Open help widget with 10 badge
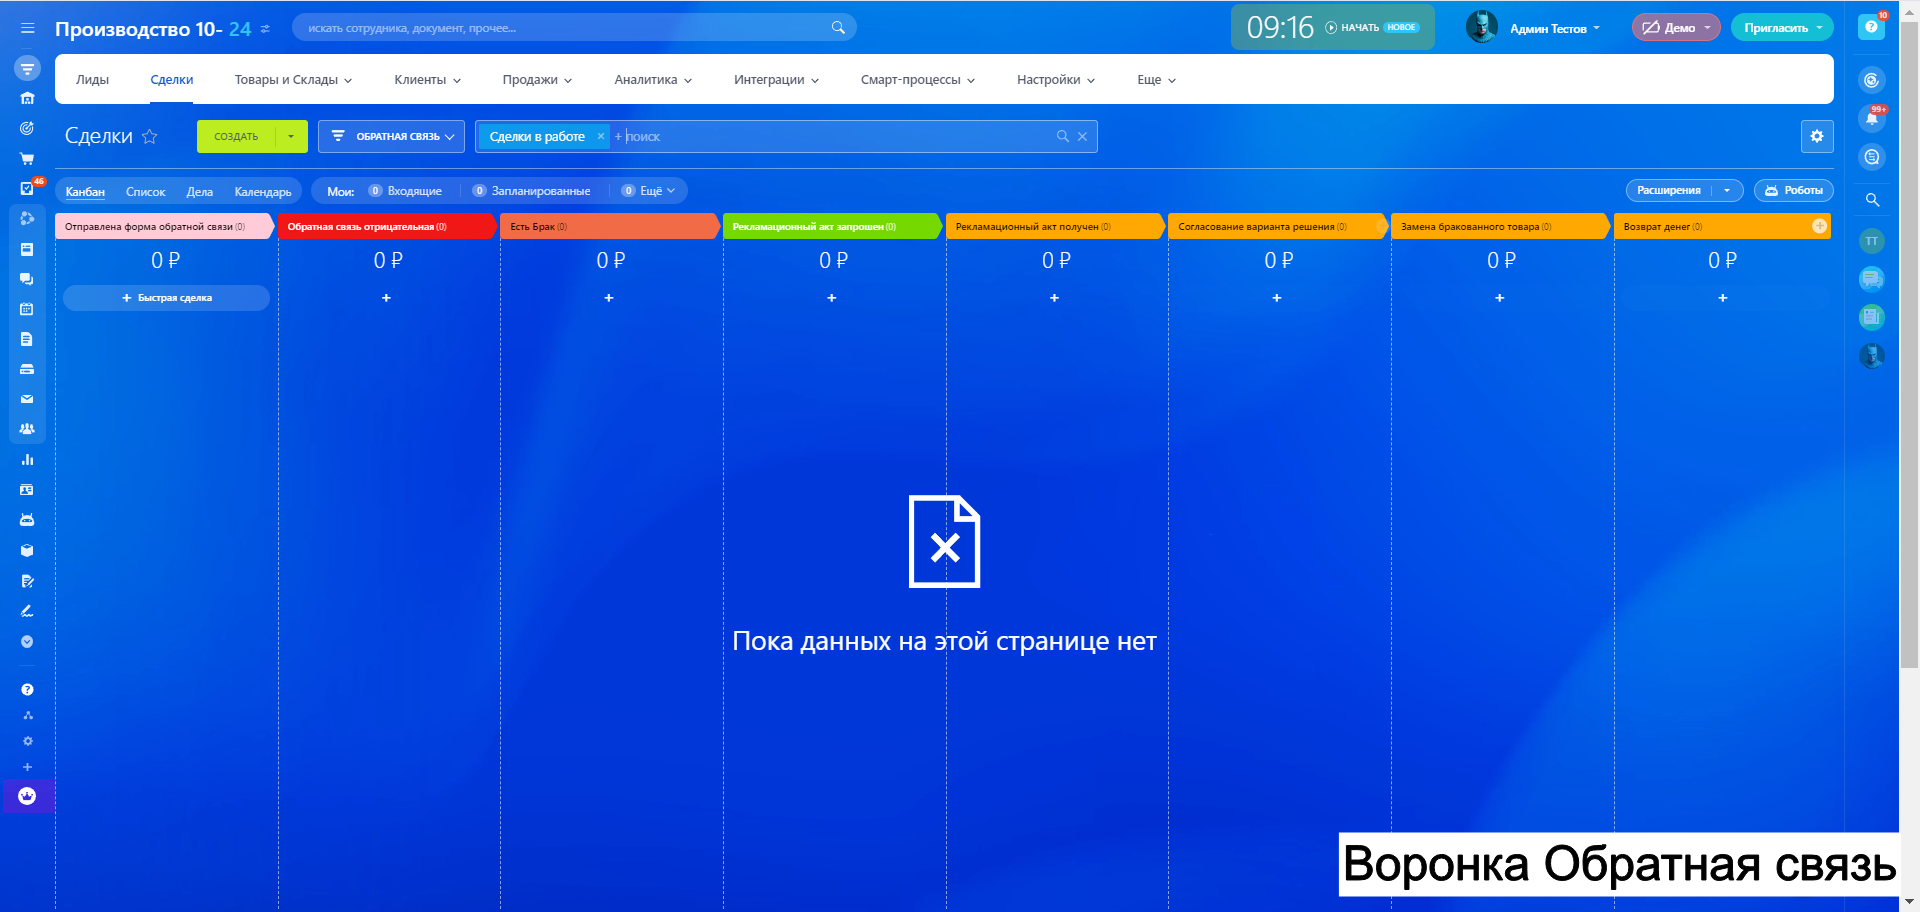 (1871, 27)
